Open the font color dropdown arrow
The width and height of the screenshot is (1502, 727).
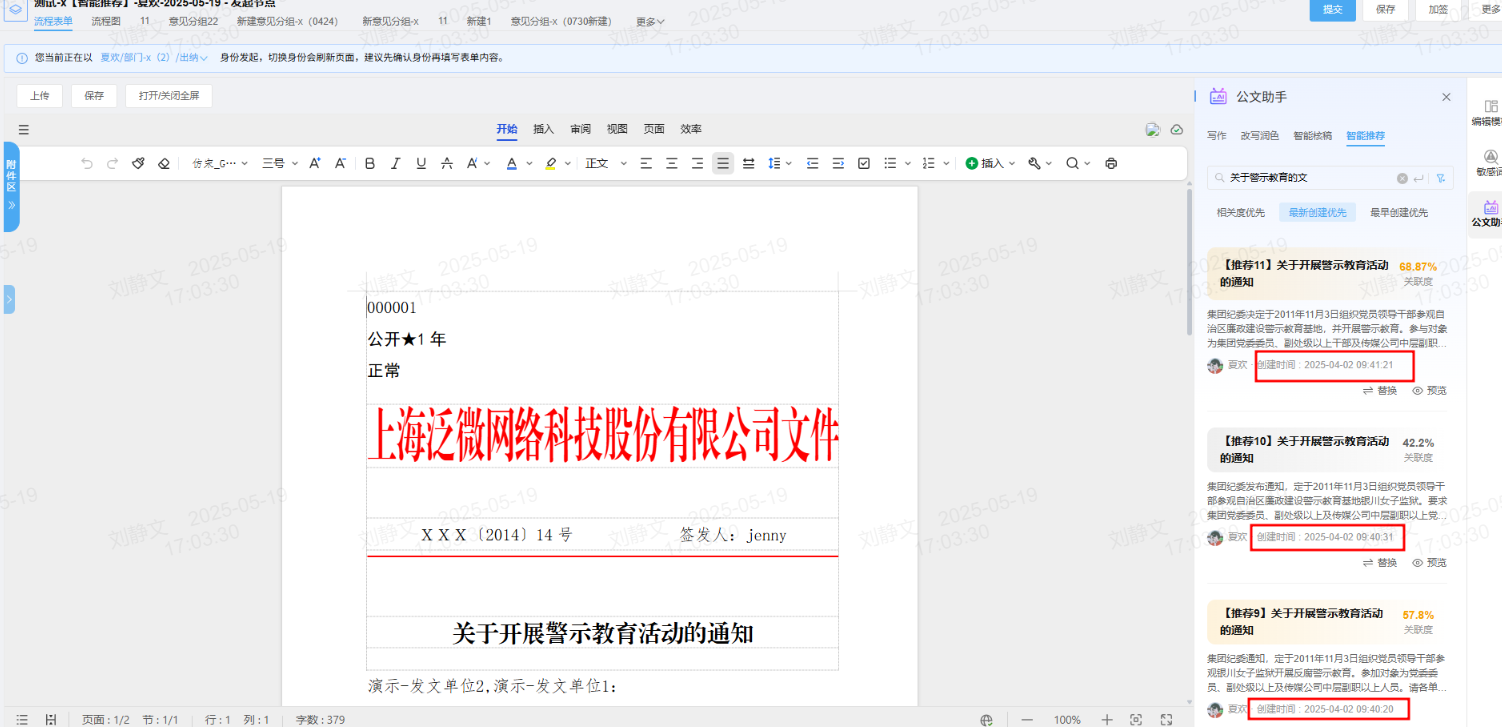530,163
